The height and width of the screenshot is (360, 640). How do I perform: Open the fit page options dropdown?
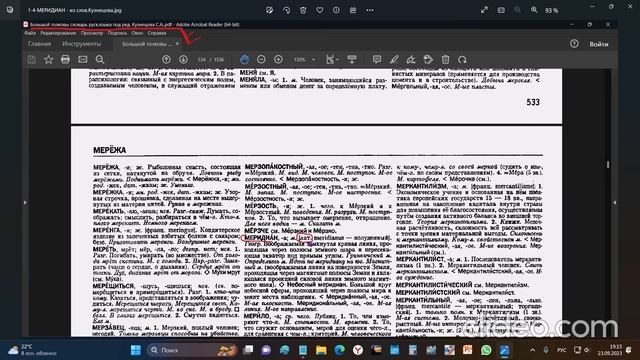332,60
